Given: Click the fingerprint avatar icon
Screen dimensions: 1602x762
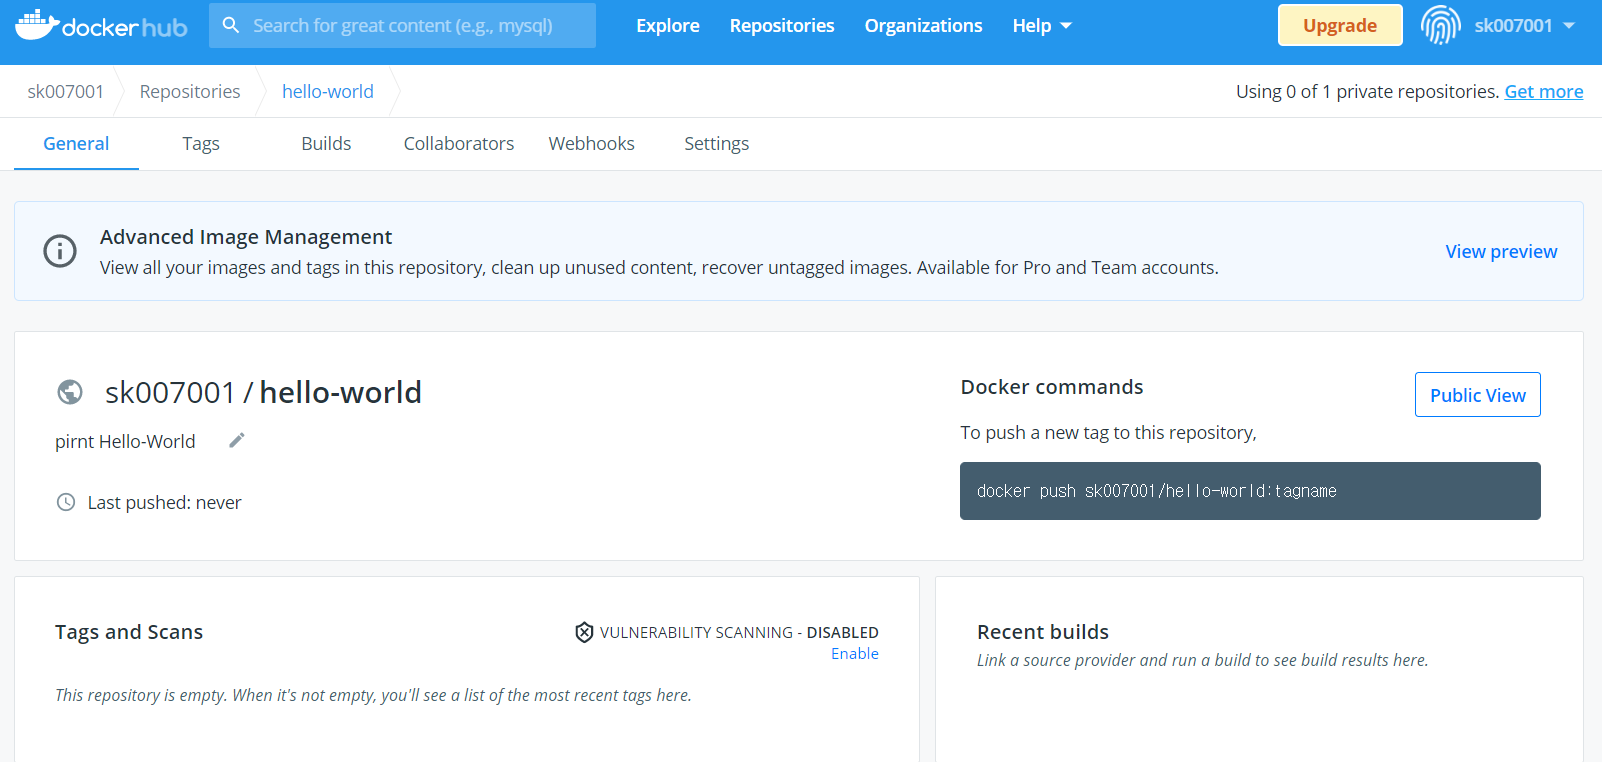Looking at the screenshot, I should pyautogui.click(x=1441, y=25).
